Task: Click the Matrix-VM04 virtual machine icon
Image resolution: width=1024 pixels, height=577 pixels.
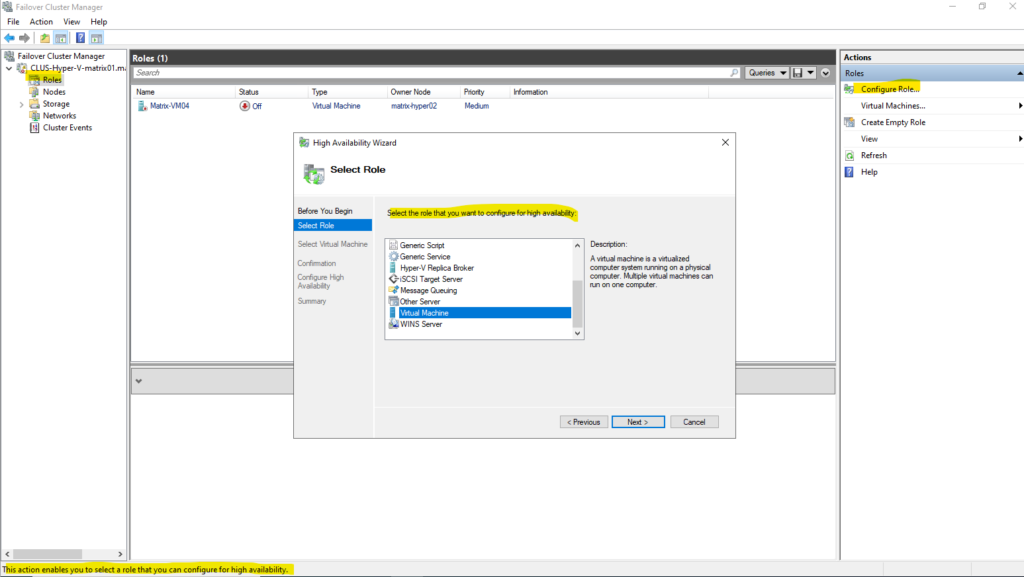Action: click(141, 106)
